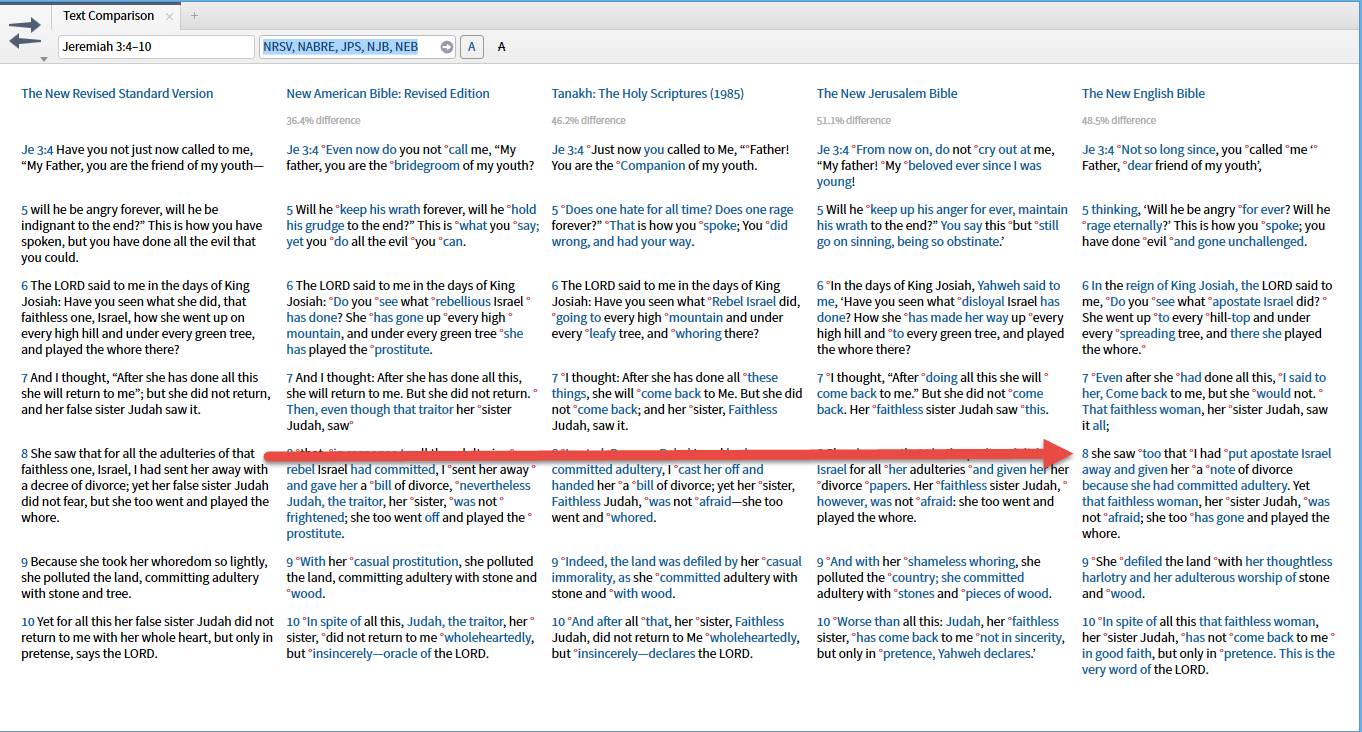This screenshot has height=732, width=1362.
Task: Open The New English Bible header
Action: (x=1143, y=94)
